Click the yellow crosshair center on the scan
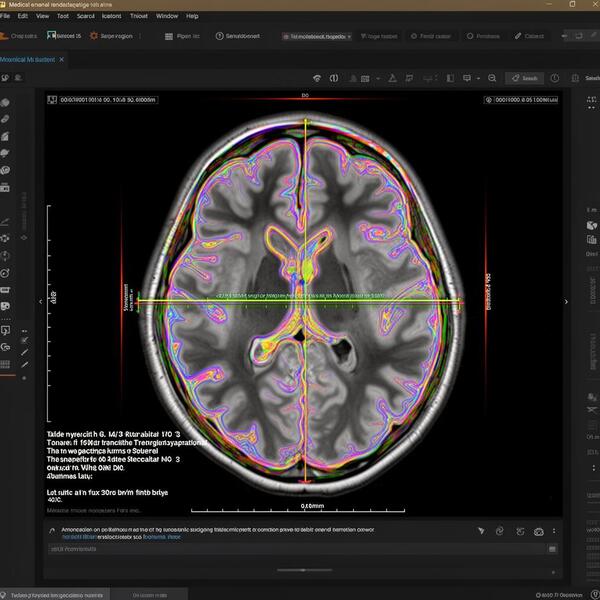 tap(305, 301)
